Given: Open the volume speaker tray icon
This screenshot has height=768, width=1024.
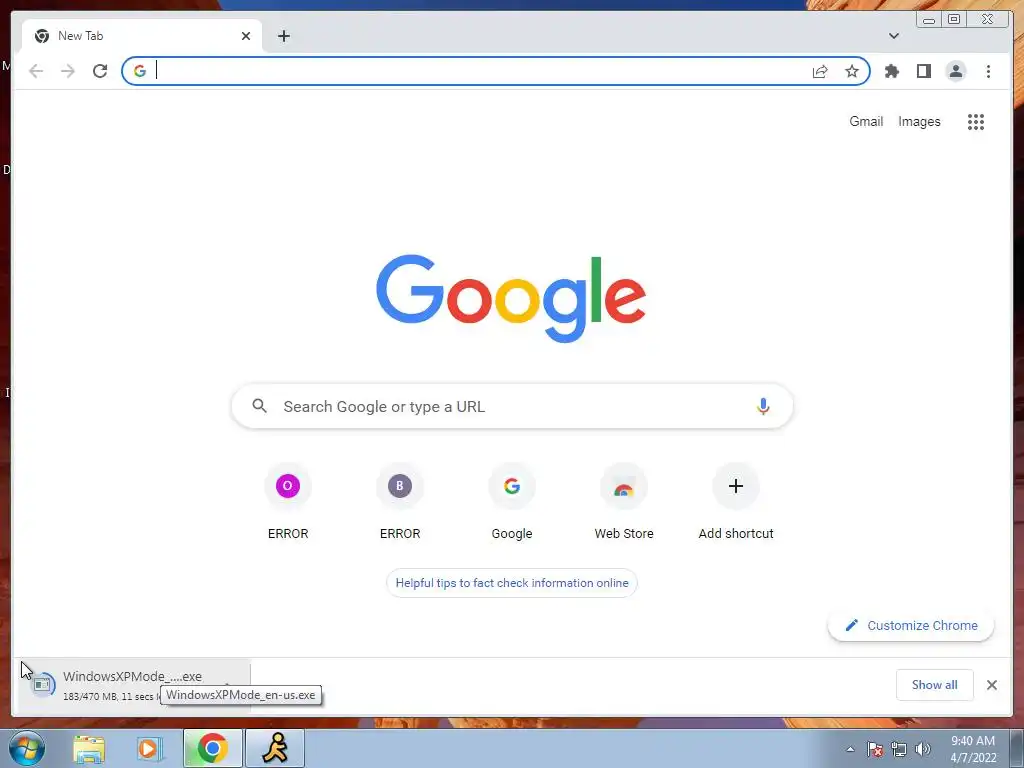Looking at the screenshot, I should 922,749.
